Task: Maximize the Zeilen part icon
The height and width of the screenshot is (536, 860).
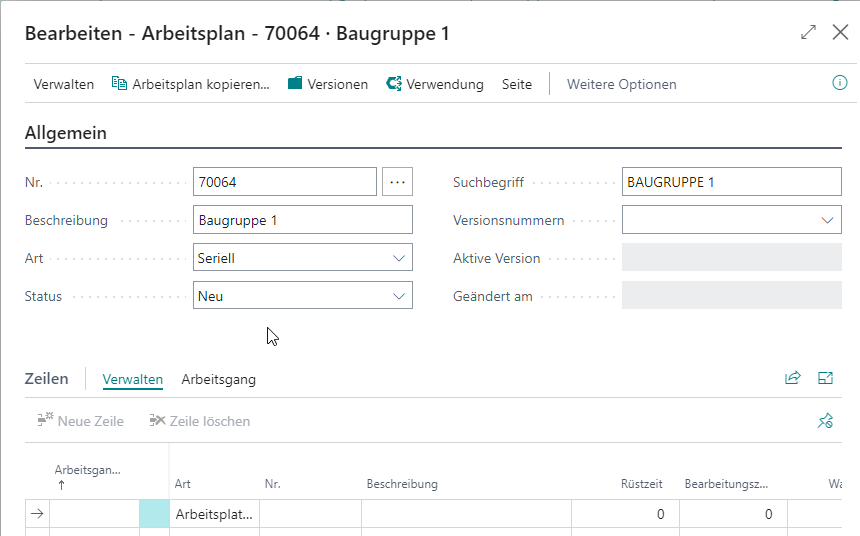Action: coord(825,378)
